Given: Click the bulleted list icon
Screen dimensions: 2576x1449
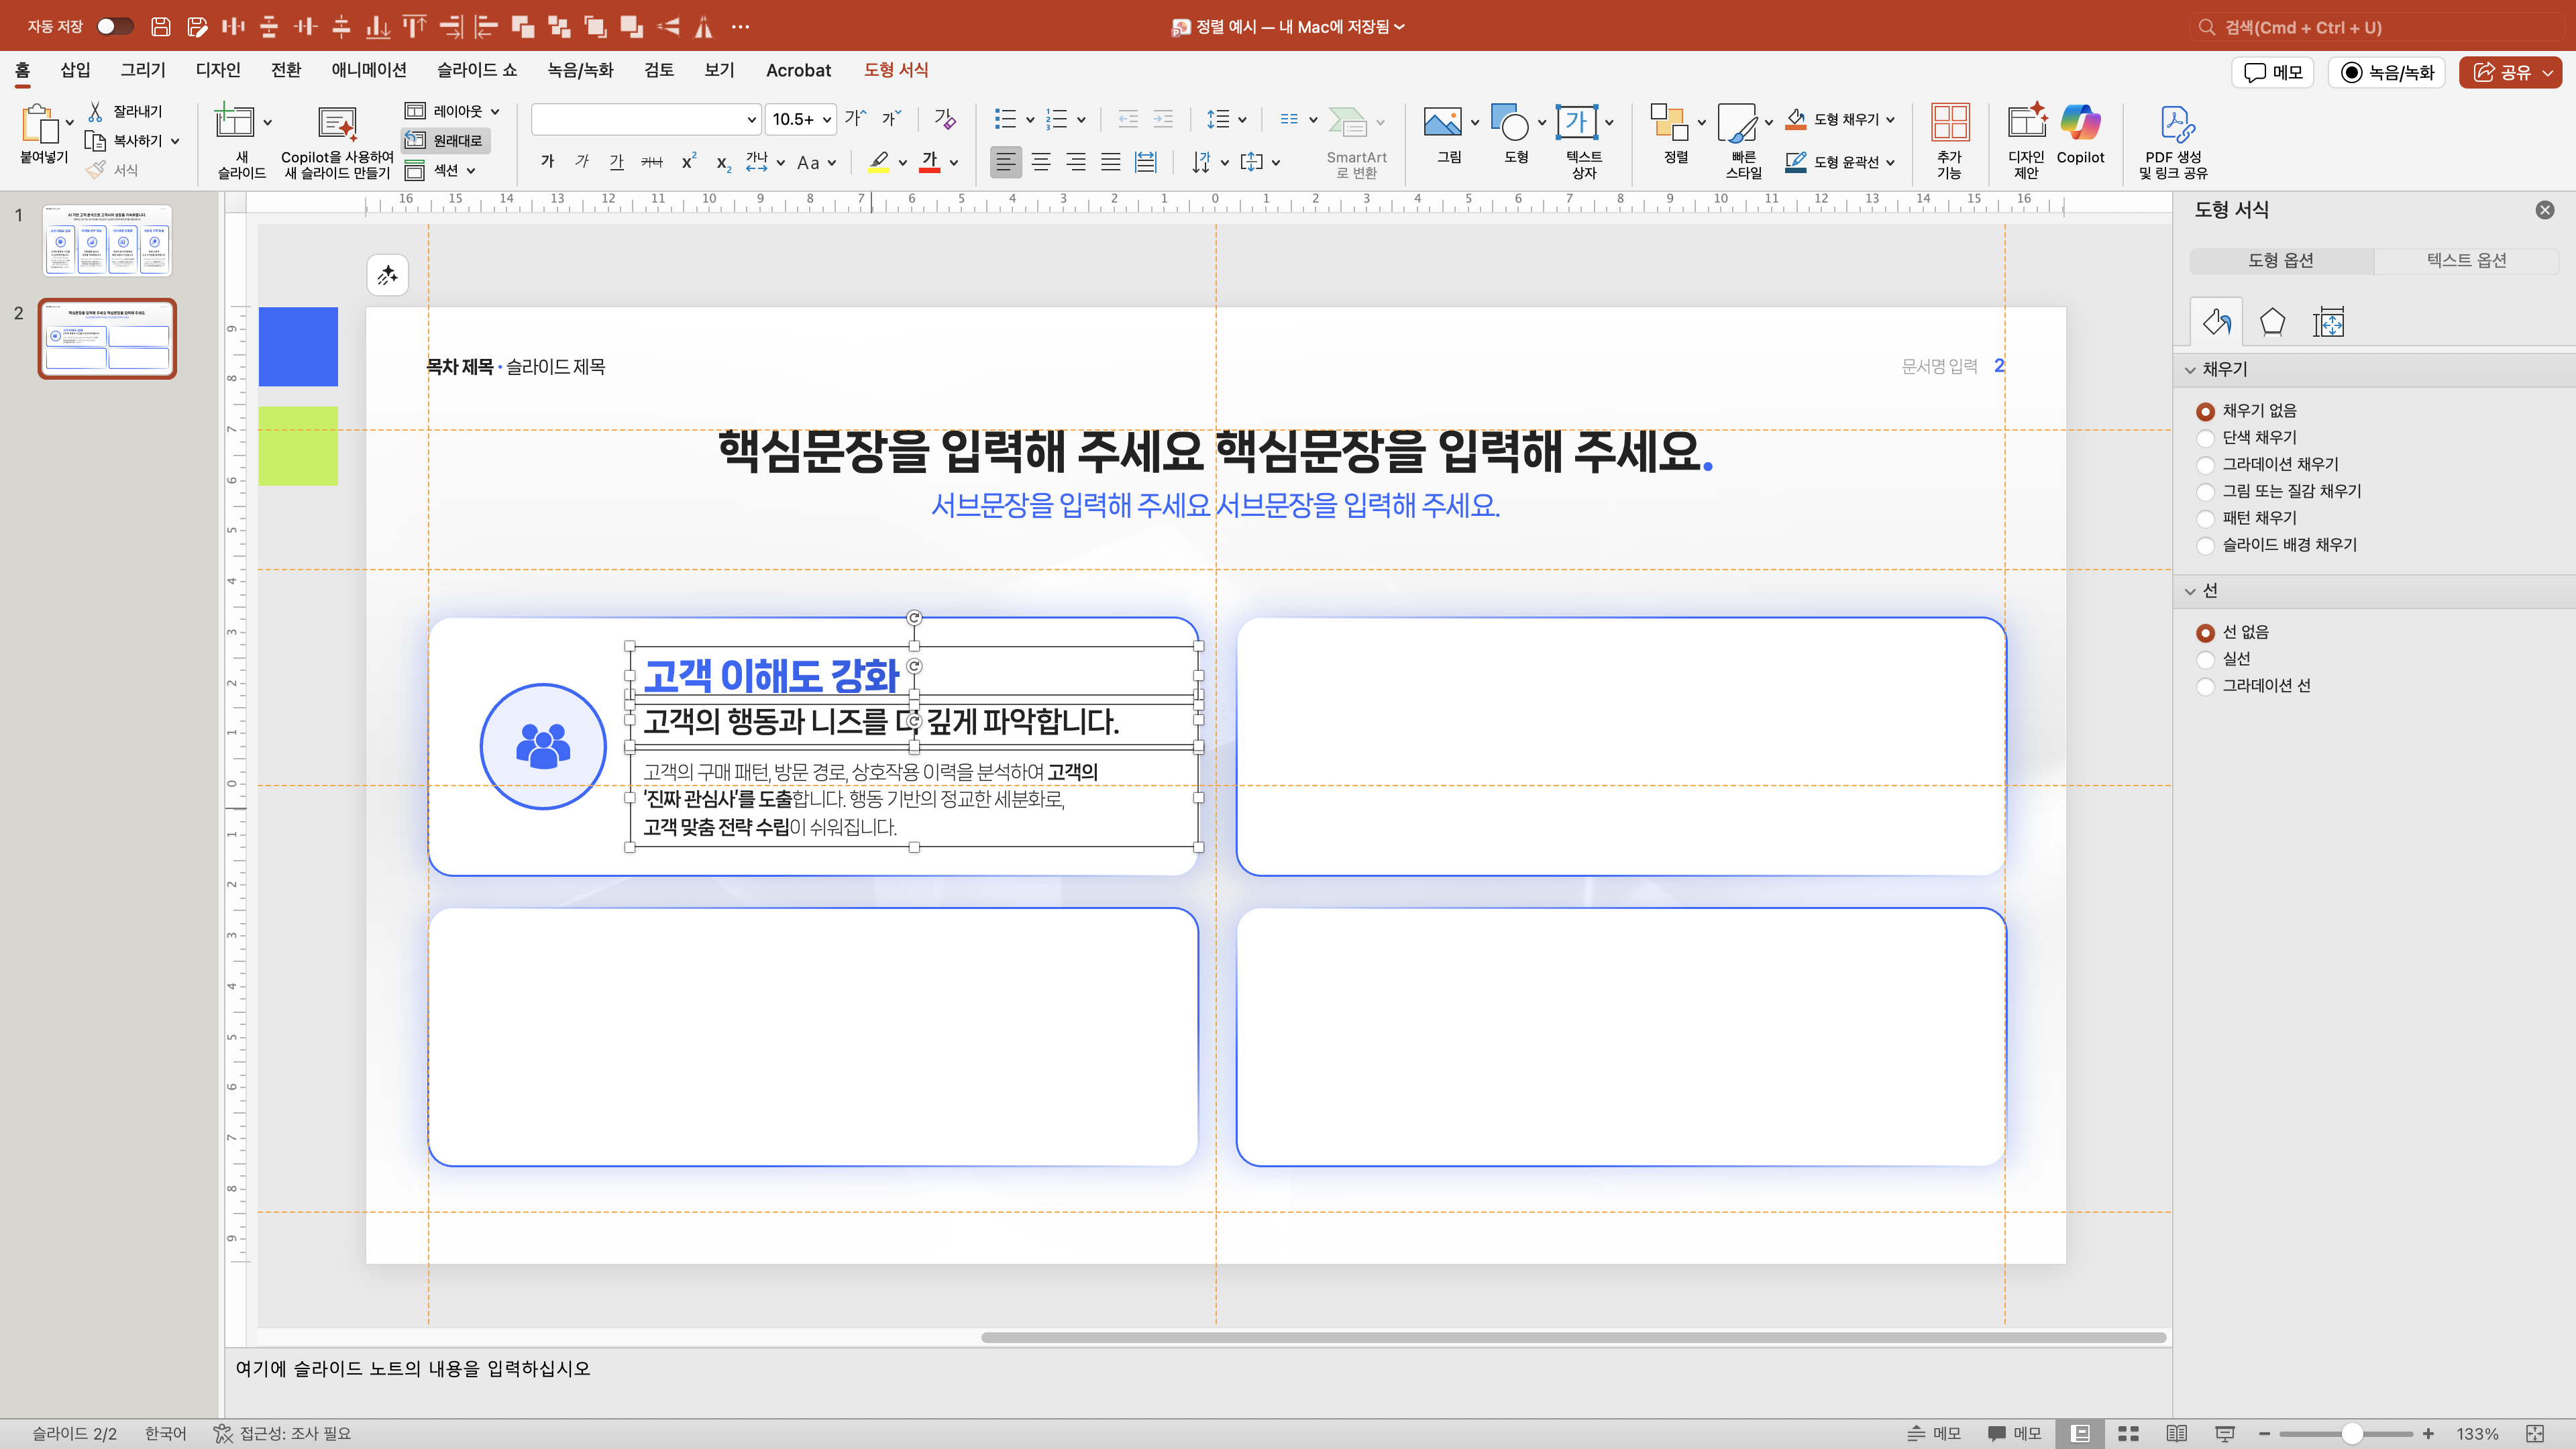Looking at the screenshot, I should pos(1005,120).
